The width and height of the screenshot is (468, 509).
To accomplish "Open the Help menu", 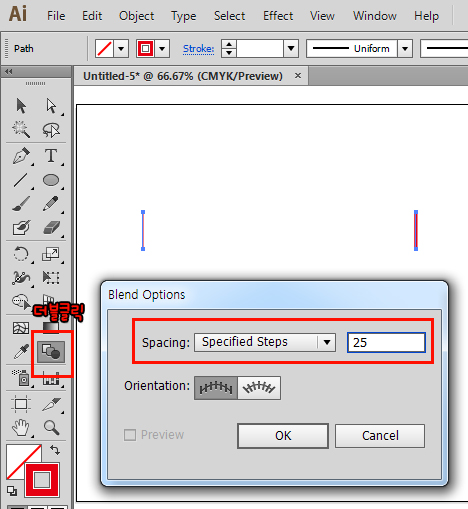I will pyautogui.click(x=427, y=16).
